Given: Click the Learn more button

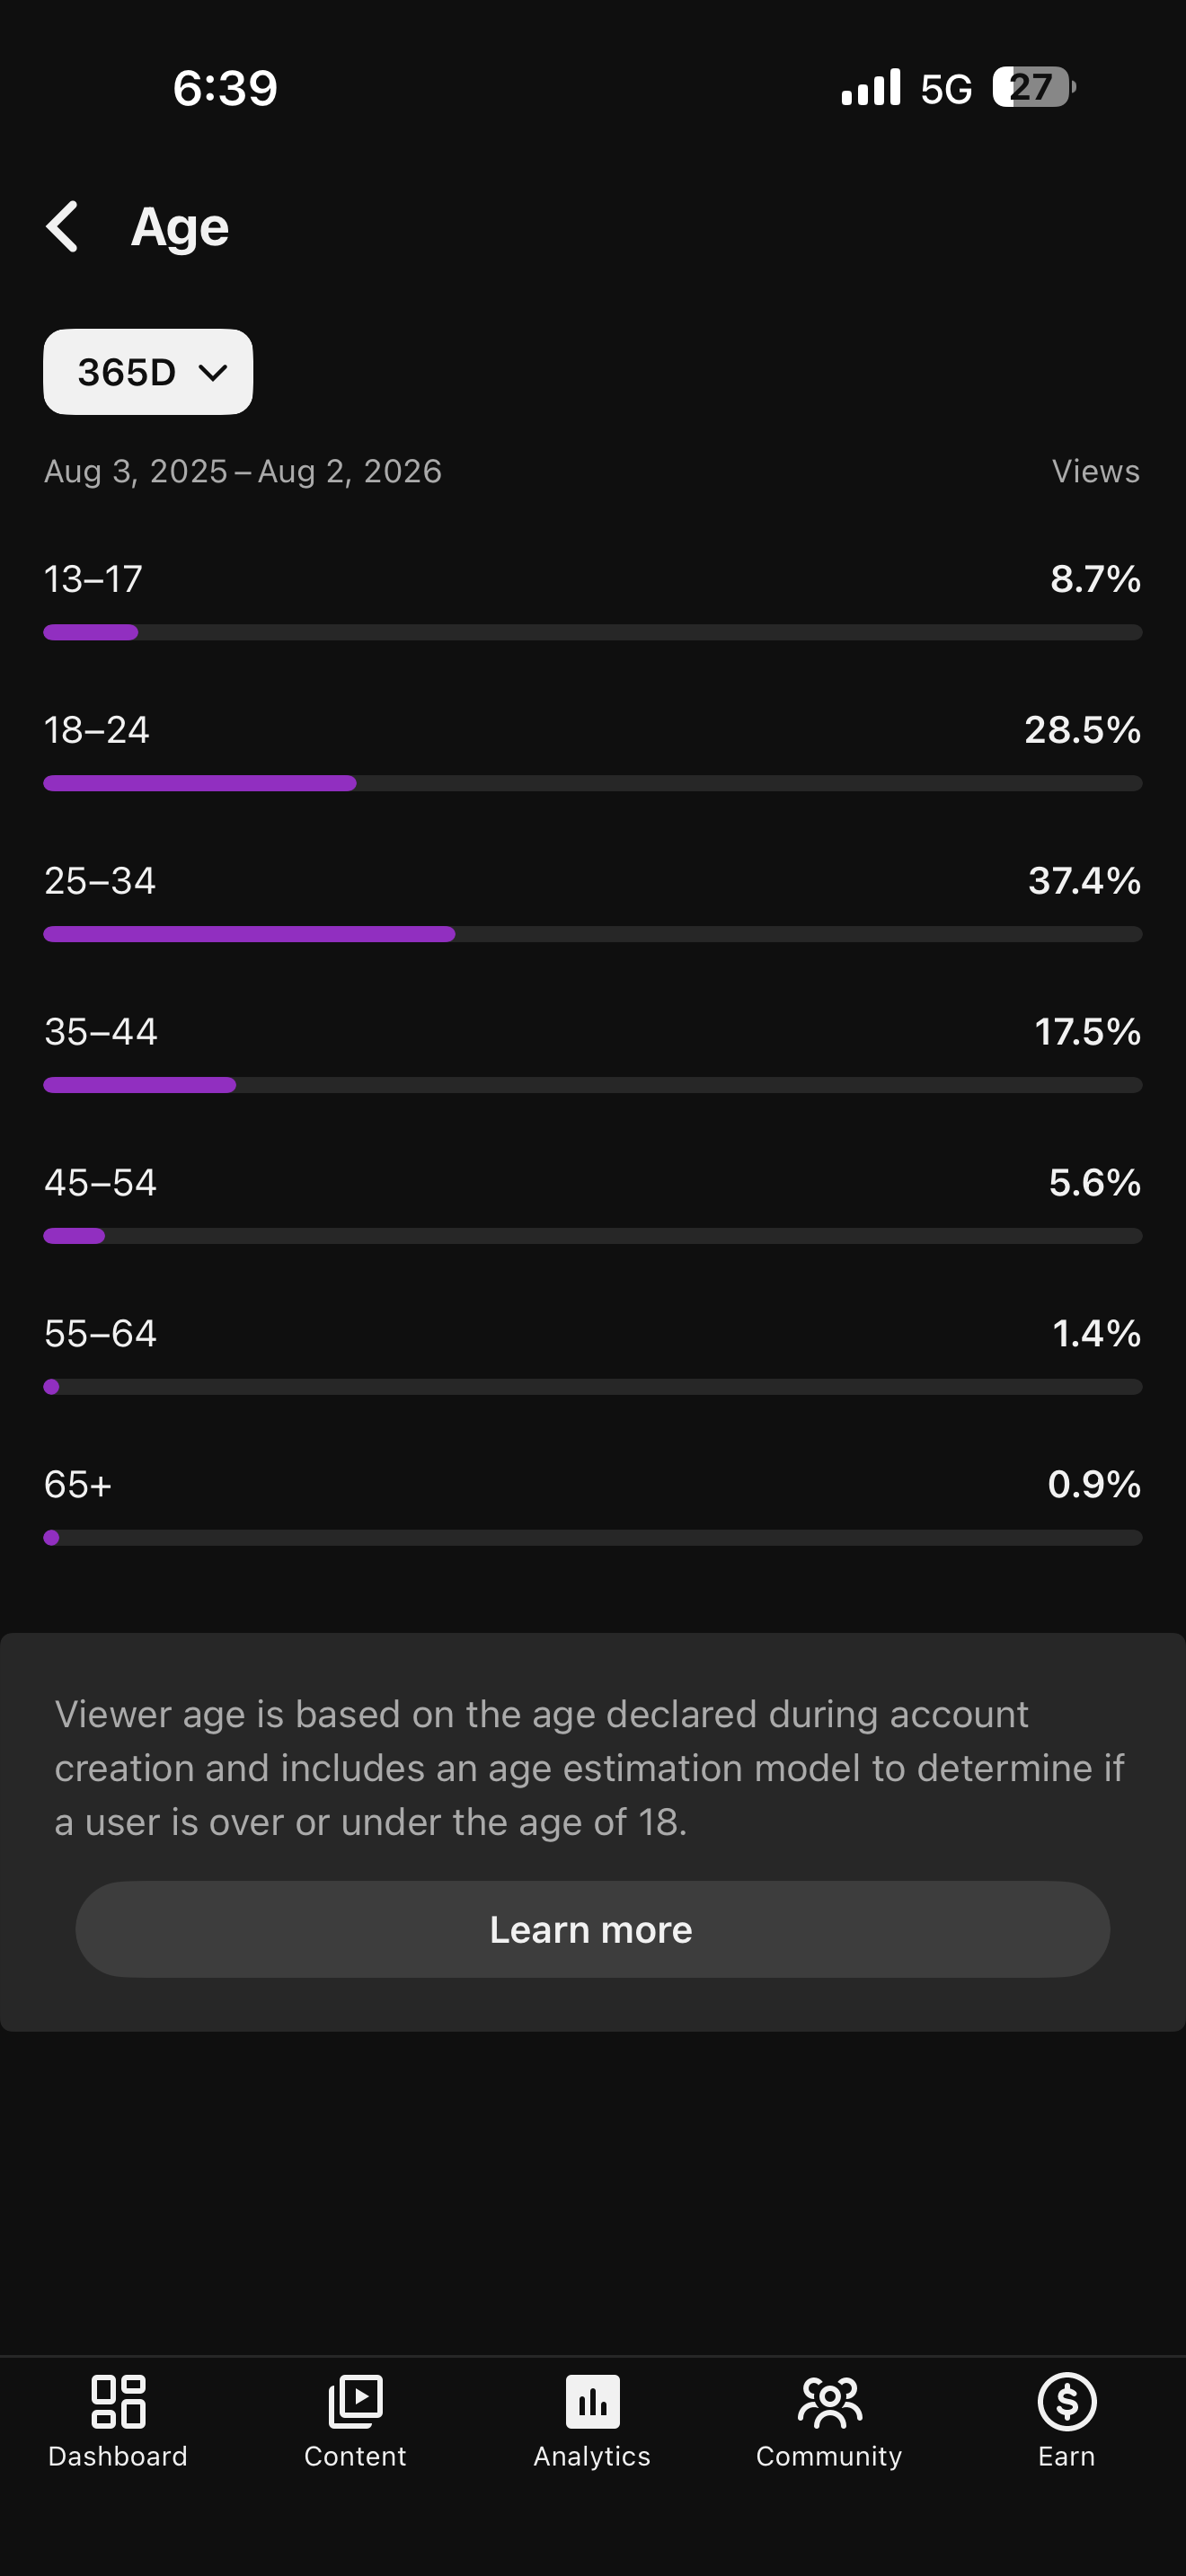Looking at the screenshot, I should pos(592,1930).
